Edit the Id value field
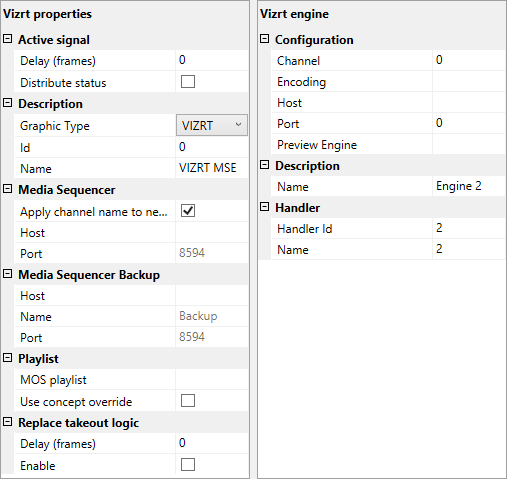 [212, 147]
